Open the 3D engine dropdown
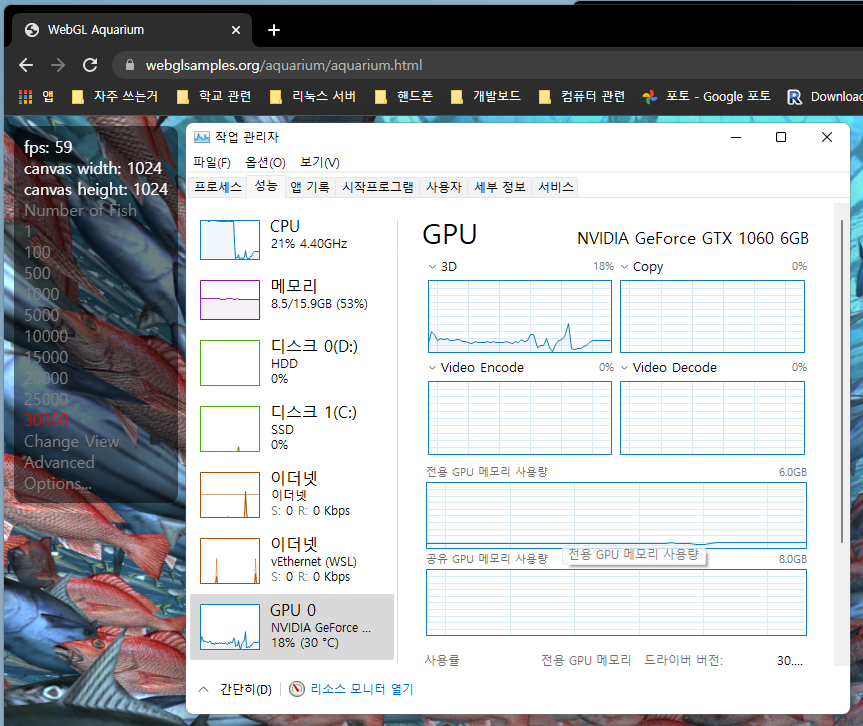 pyautogui.click(x=432, y=266)
